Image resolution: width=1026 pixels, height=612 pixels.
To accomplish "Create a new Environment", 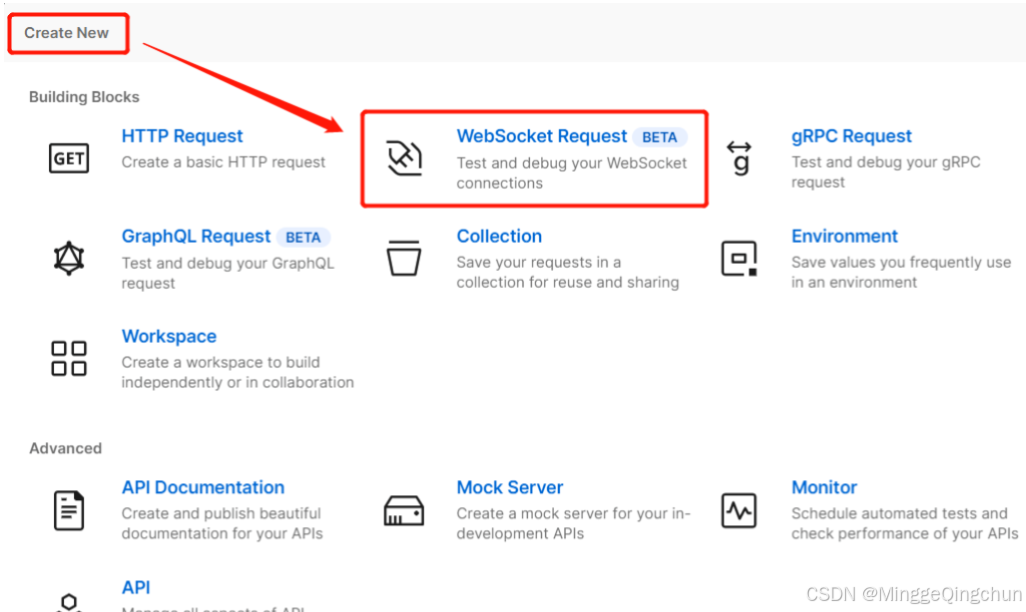I will (845, 236).
